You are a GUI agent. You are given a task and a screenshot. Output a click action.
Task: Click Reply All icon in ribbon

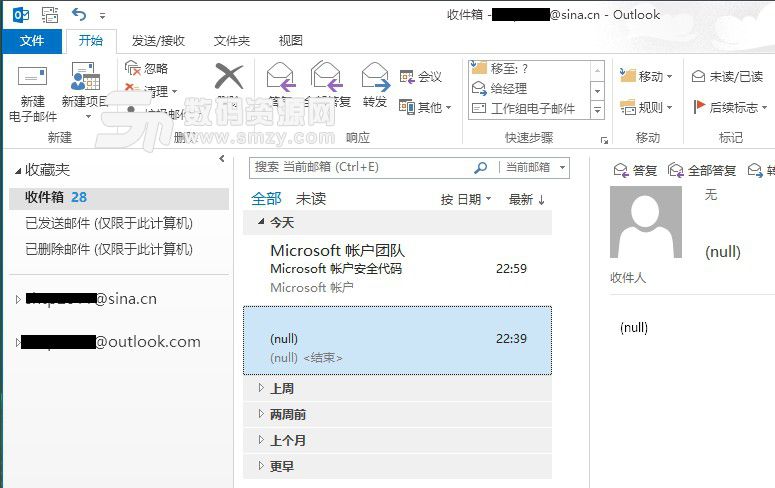[326, 77]
